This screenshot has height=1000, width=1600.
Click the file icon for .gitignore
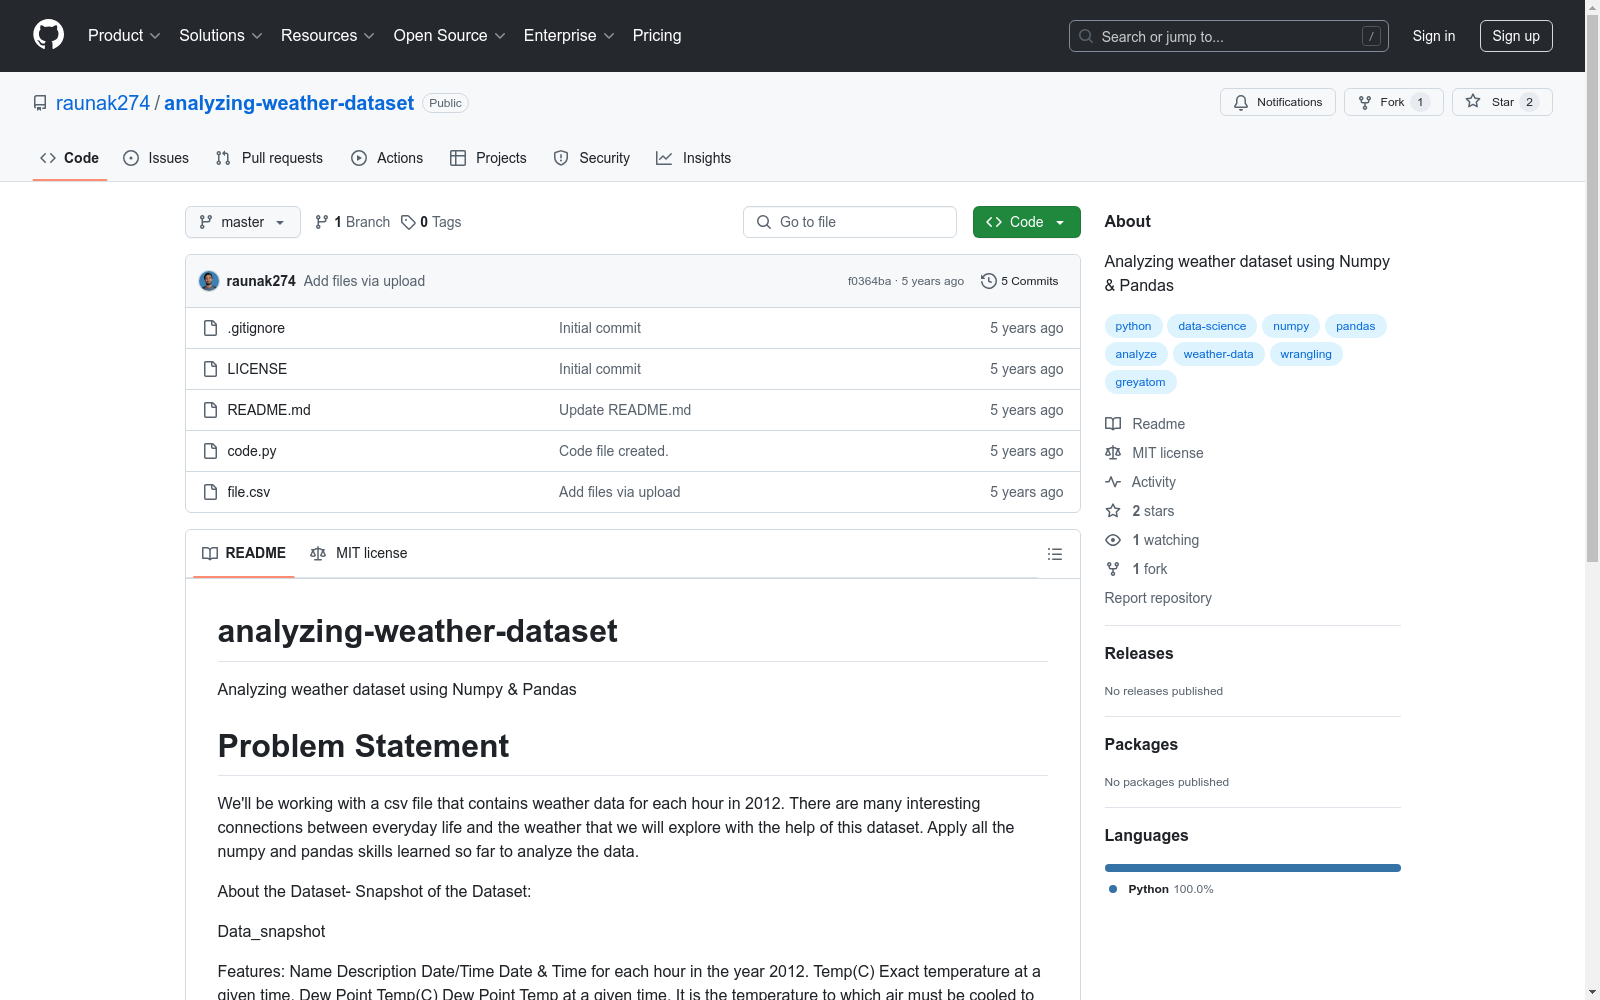point(210,328)
